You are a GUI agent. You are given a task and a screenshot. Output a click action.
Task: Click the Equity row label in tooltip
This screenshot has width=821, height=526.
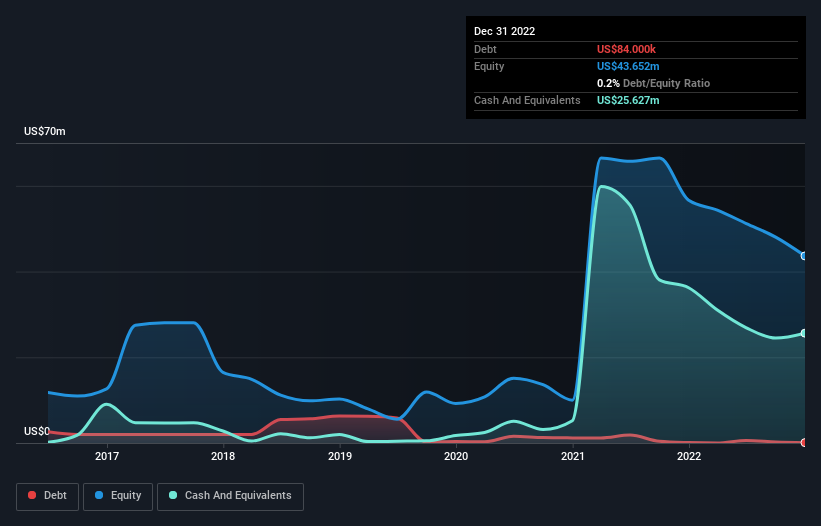point(489,66)
